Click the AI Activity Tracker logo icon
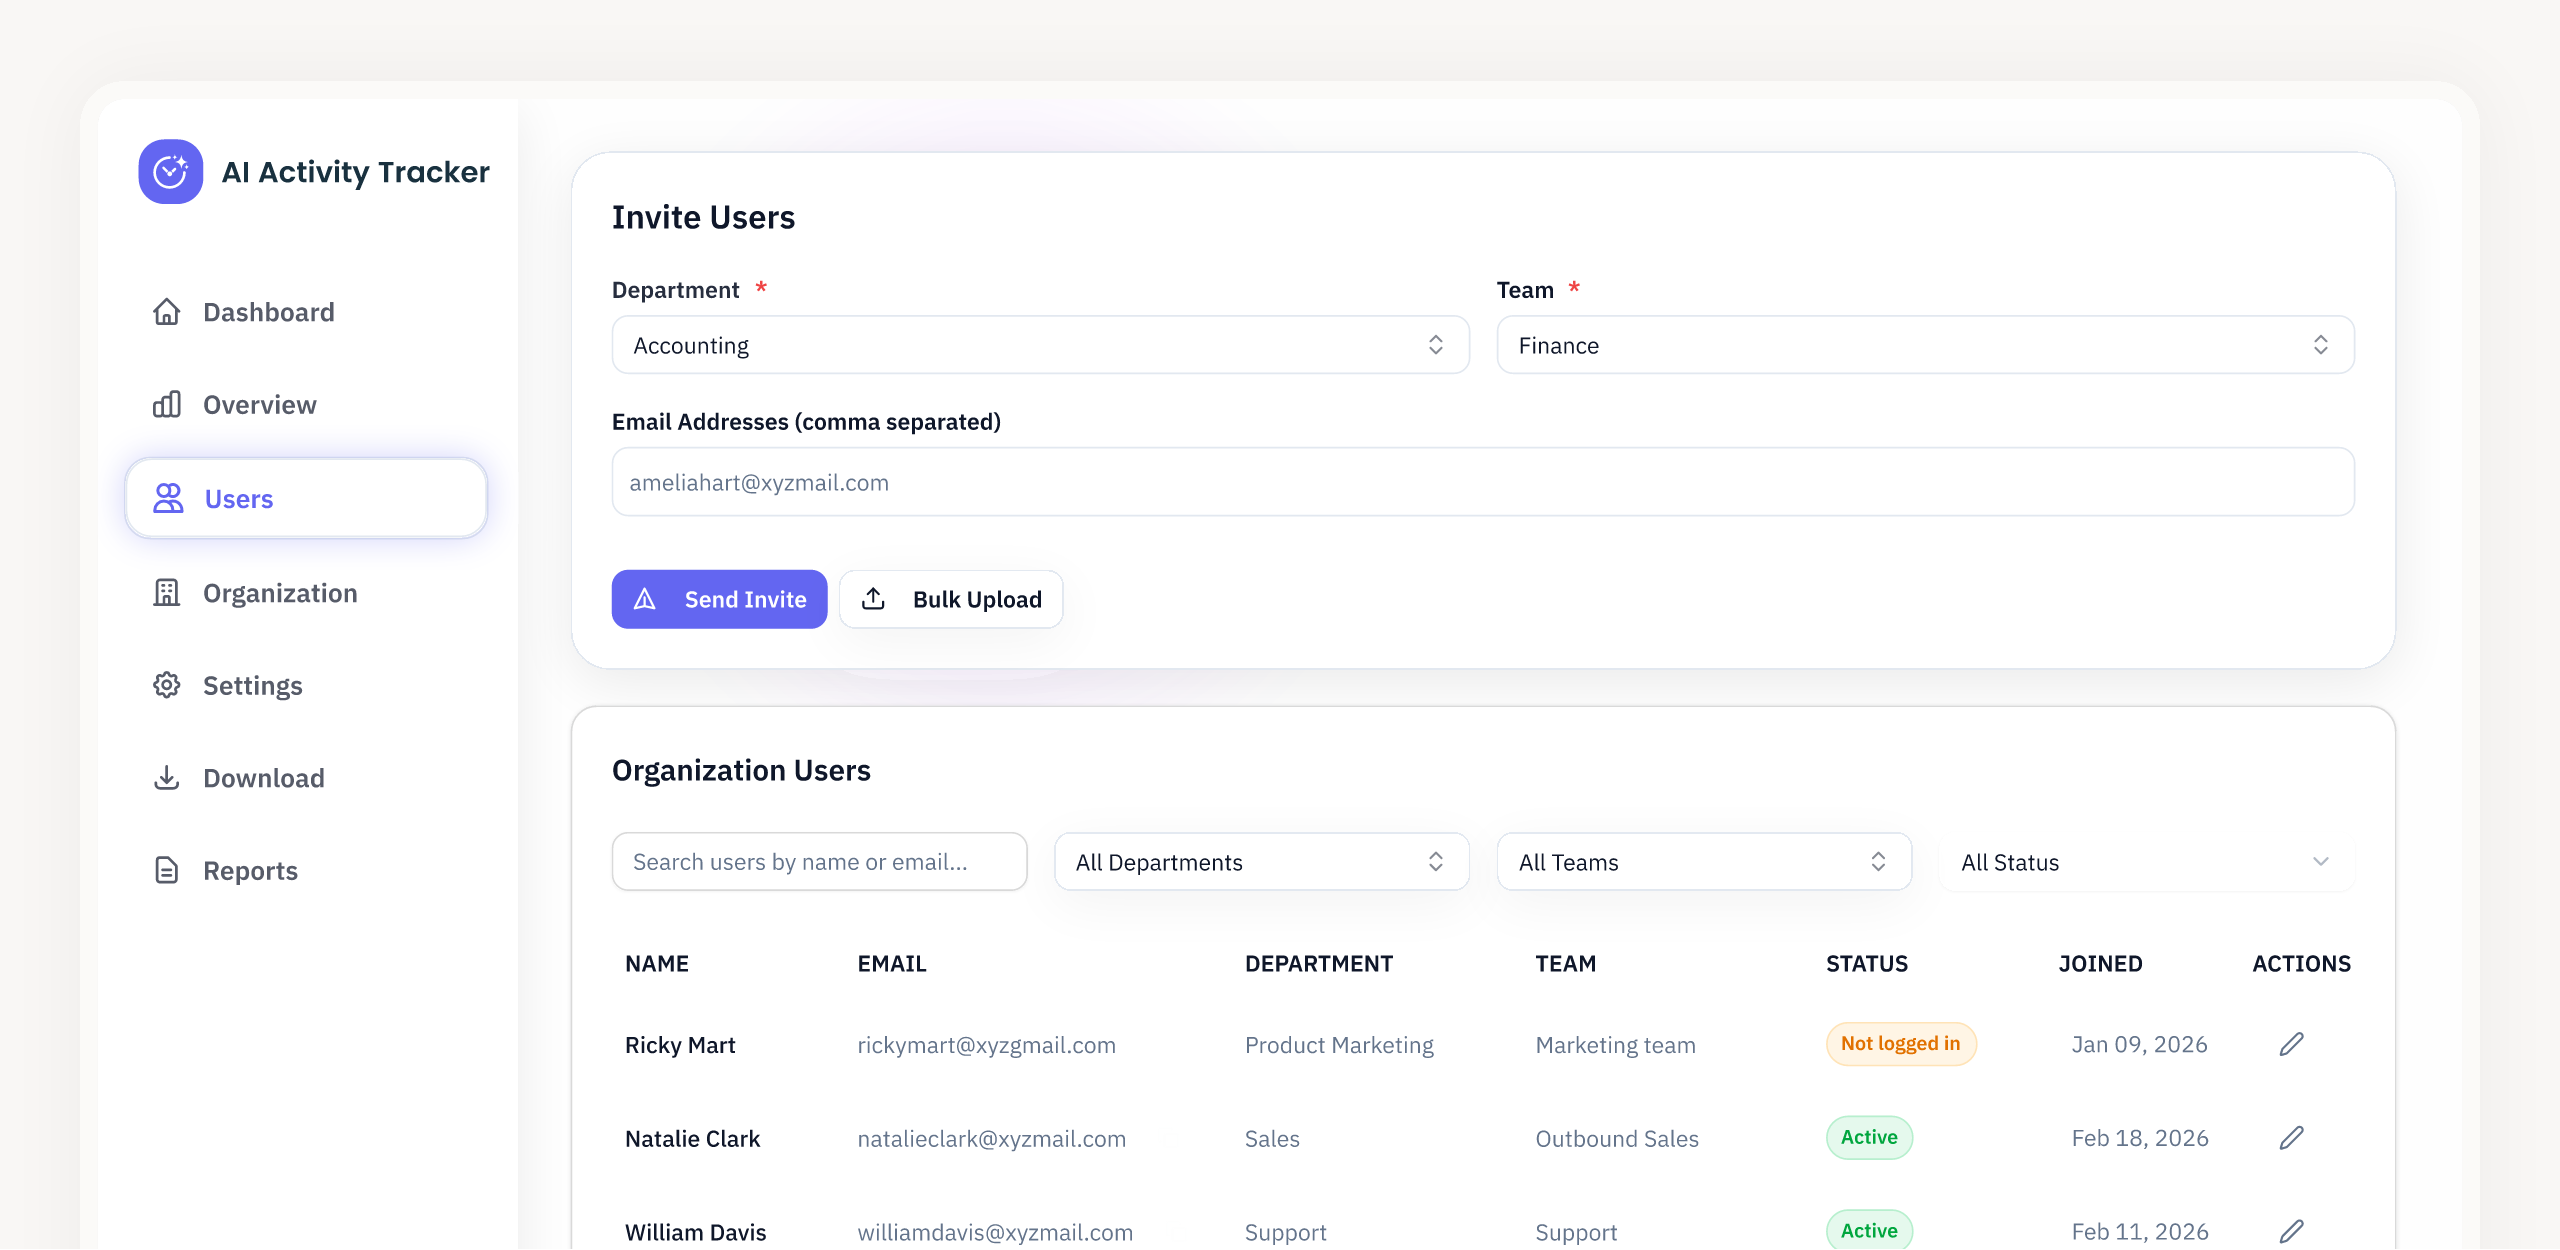The width and height of the screenshot is (2560, 1250). click(170, 172)
